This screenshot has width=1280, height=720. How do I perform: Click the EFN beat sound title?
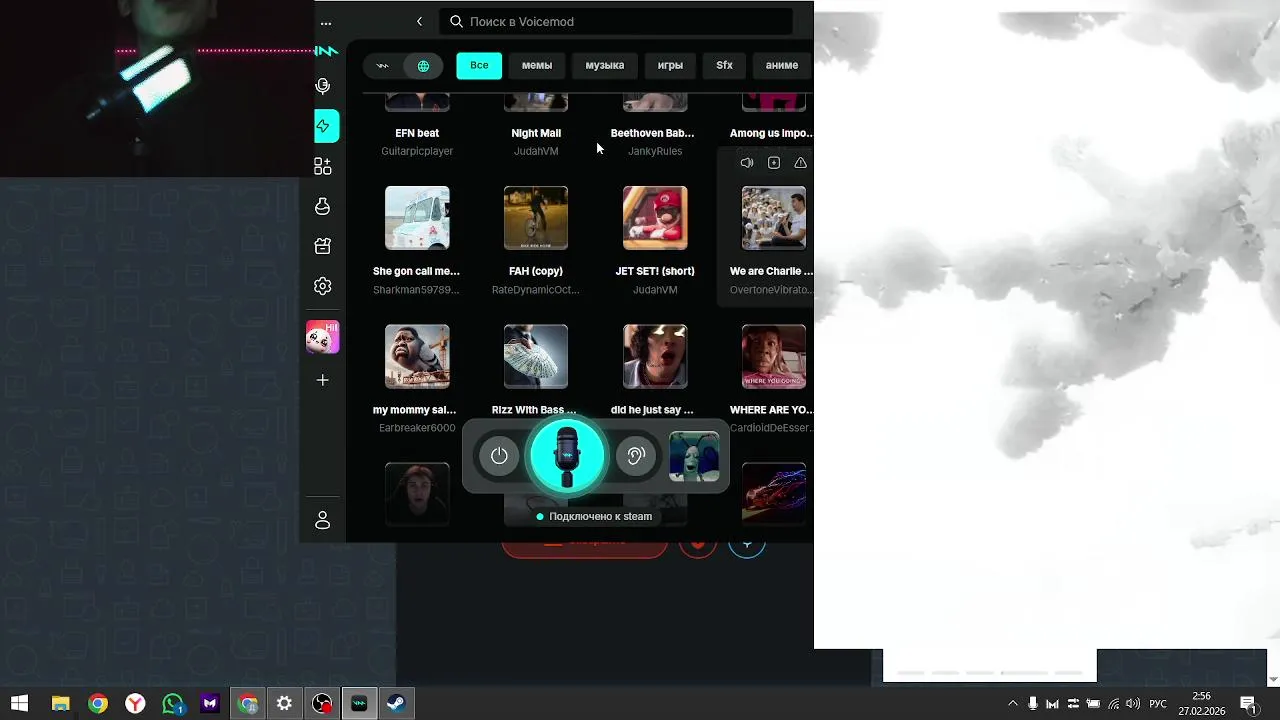tap(417, 133)
